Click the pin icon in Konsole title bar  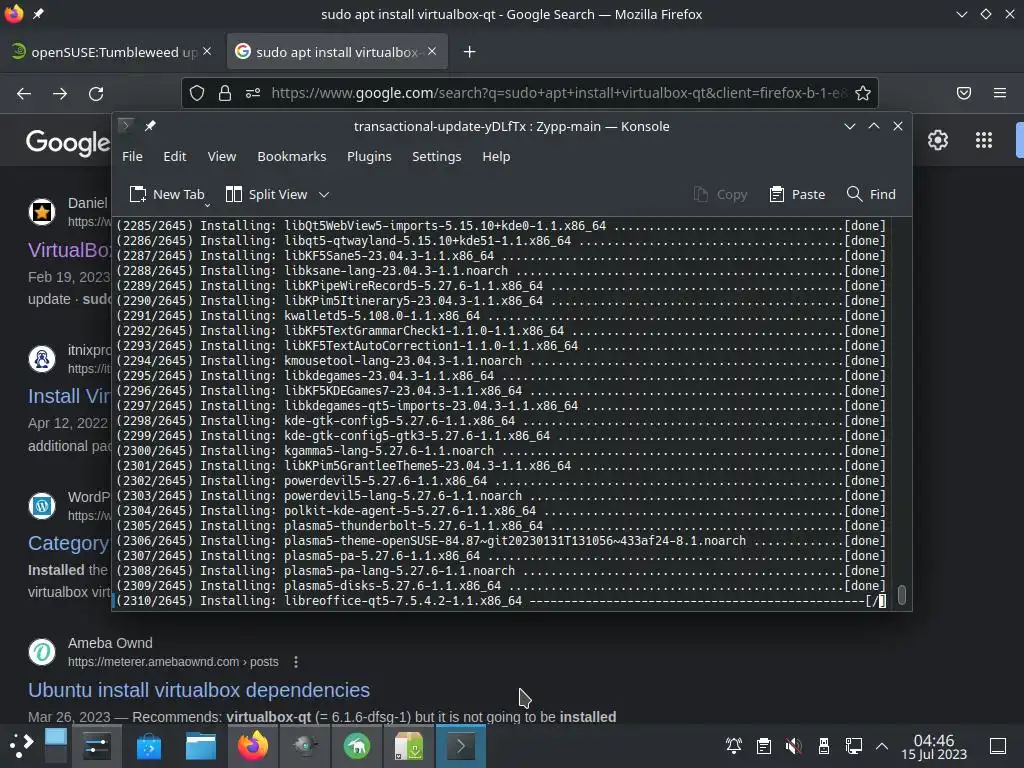[x=150, y=126]
